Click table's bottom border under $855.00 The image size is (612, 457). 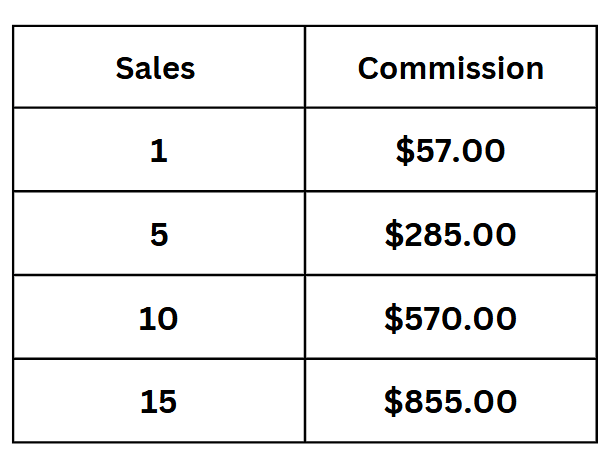pos(450,441)
